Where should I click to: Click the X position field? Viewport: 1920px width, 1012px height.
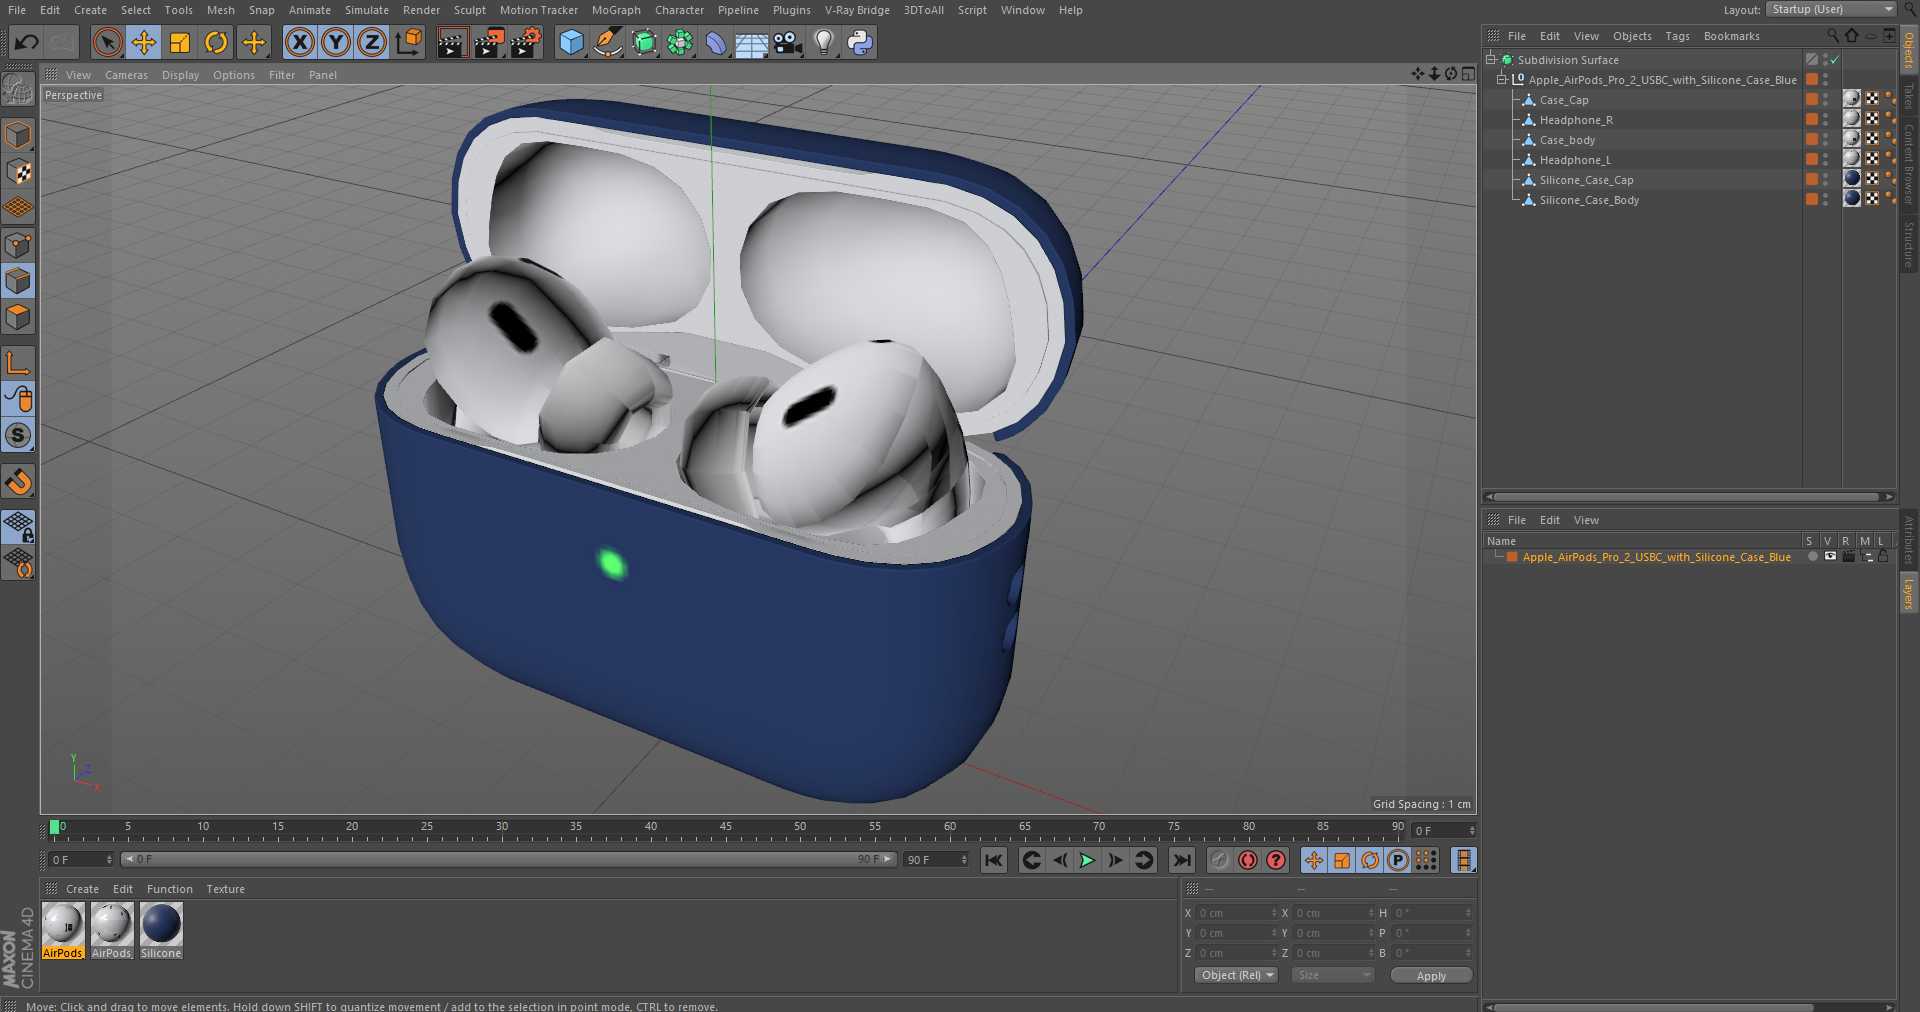tap(1237, 913)
